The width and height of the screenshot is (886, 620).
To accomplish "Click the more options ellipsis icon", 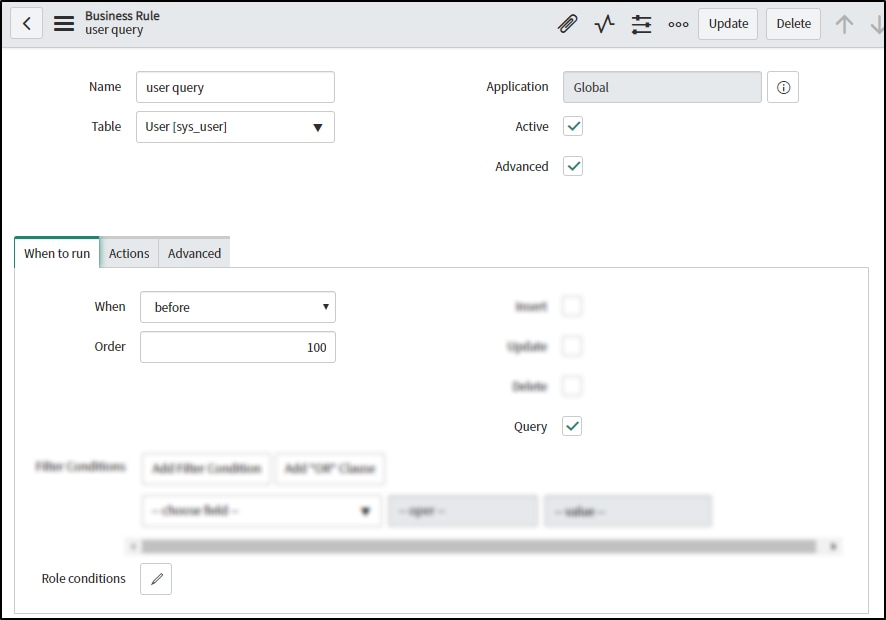I will 678,23.
